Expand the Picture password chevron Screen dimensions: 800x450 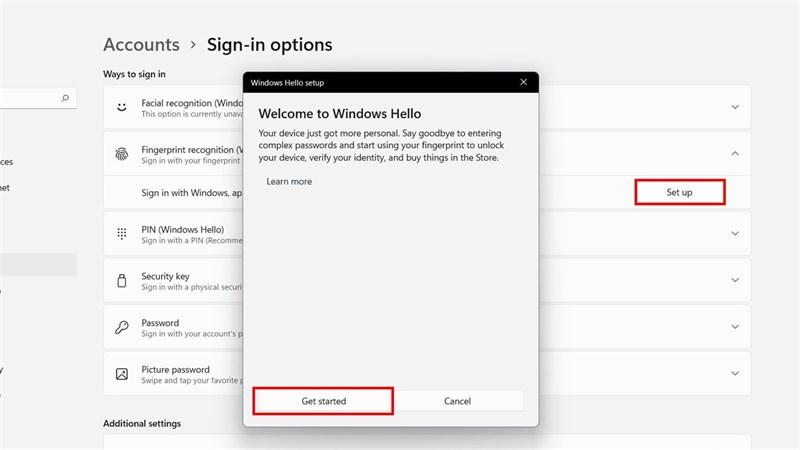[735, 374]
